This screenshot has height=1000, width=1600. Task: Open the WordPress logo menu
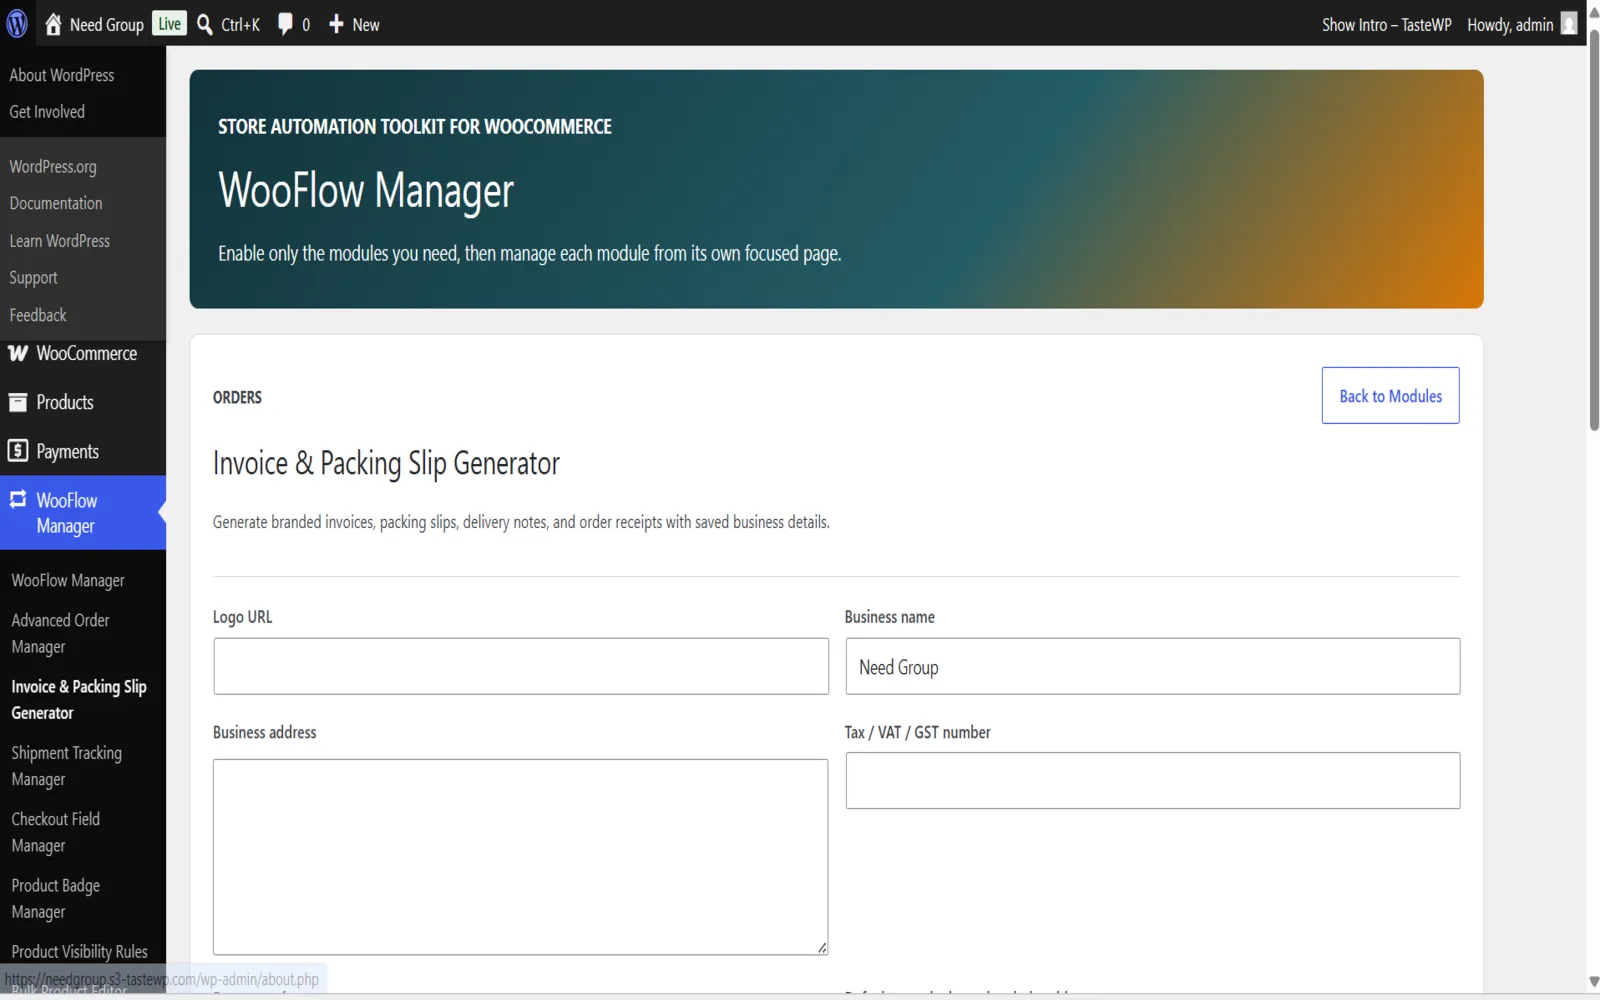pyautogui.click(x=17, y=24)
